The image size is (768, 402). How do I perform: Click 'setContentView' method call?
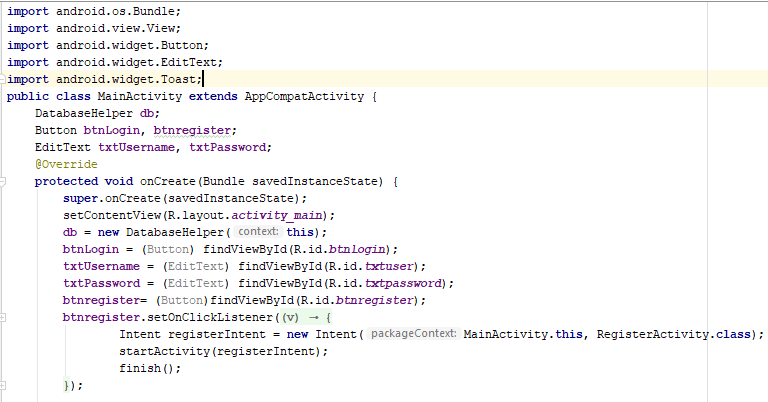(x=112, y=215)
